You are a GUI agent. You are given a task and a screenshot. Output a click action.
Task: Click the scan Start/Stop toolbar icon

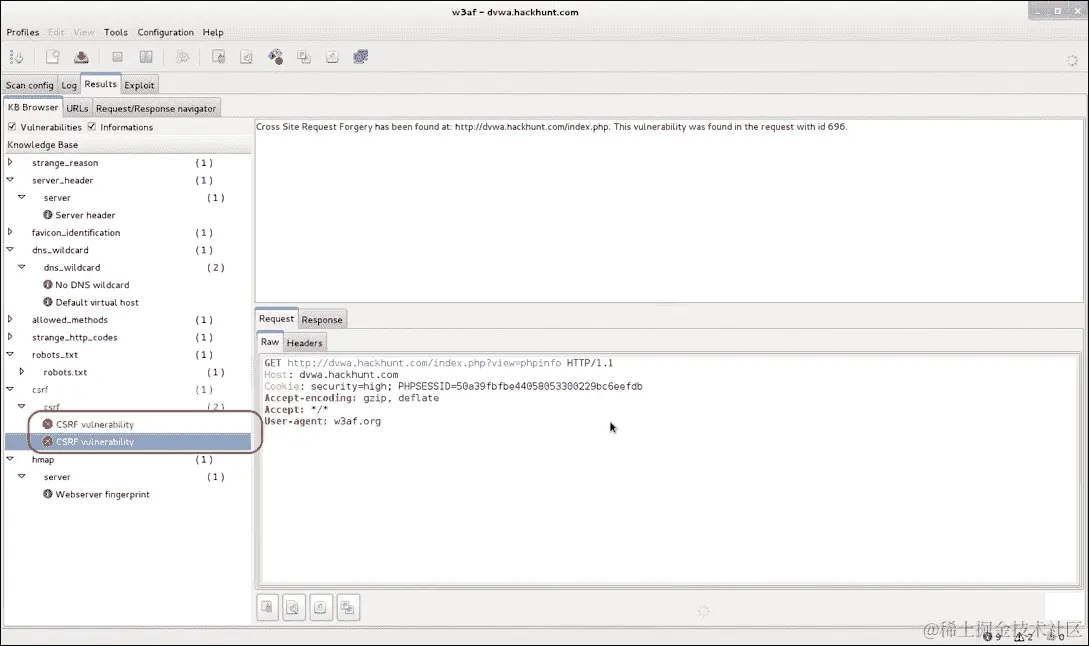coord(117,57)
